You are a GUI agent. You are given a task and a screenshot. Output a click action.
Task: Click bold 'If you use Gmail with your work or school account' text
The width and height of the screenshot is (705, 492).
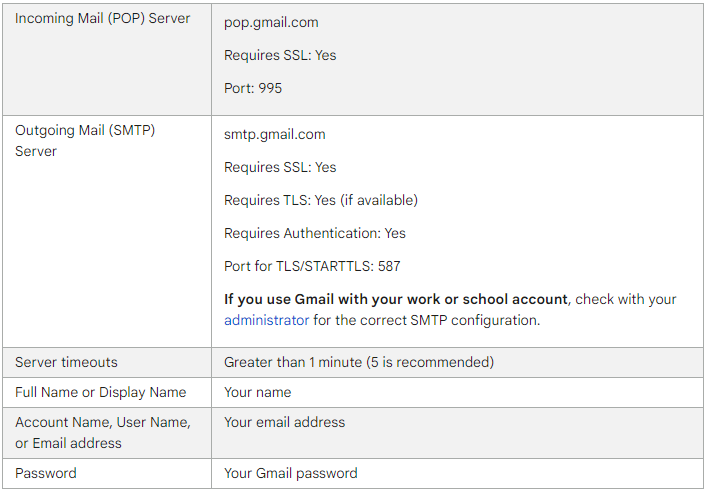(x=396, y=300)
